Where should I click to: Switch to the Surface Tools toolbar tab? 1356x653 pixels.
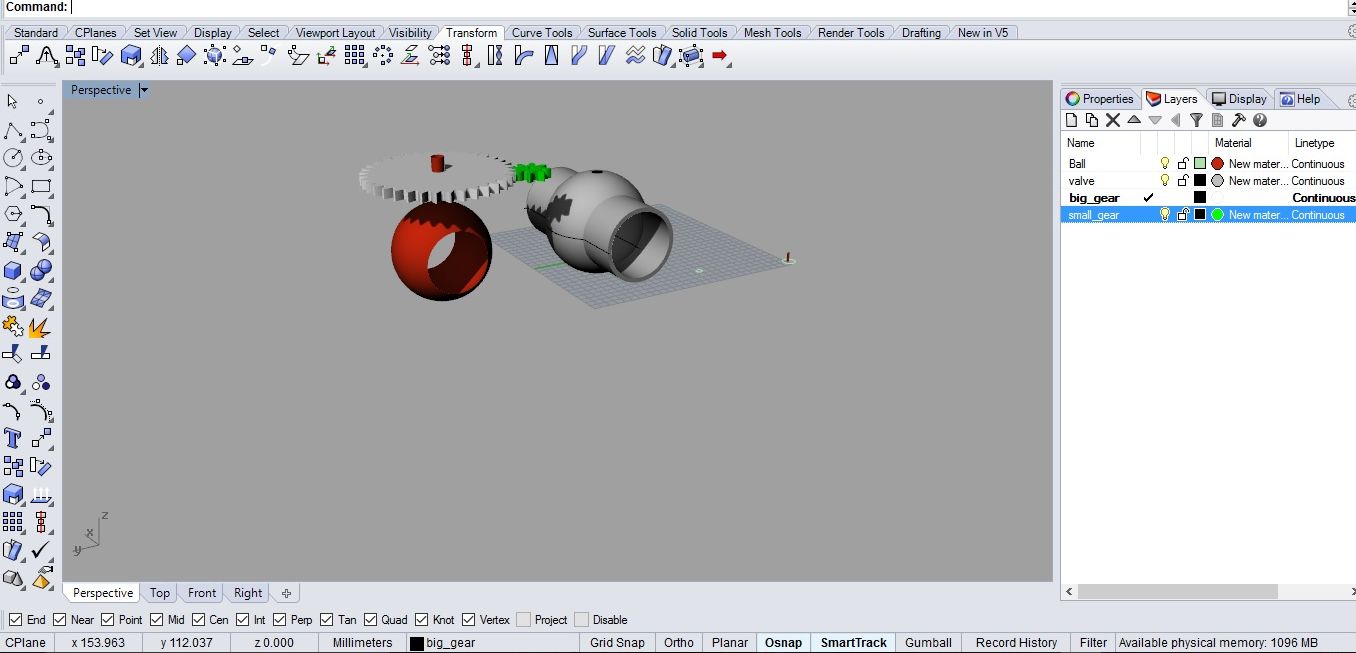622,33
